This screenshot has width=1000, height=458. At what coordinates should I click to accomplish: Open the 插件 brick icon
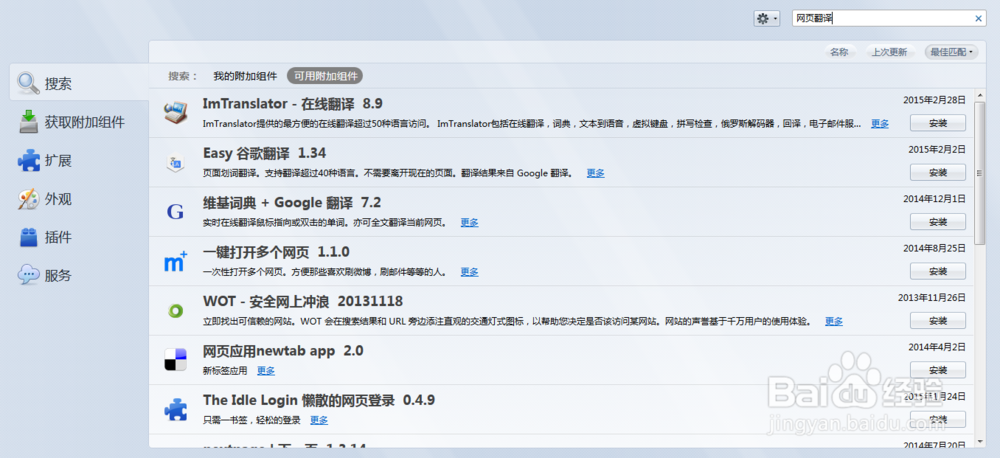click(29, 237)
